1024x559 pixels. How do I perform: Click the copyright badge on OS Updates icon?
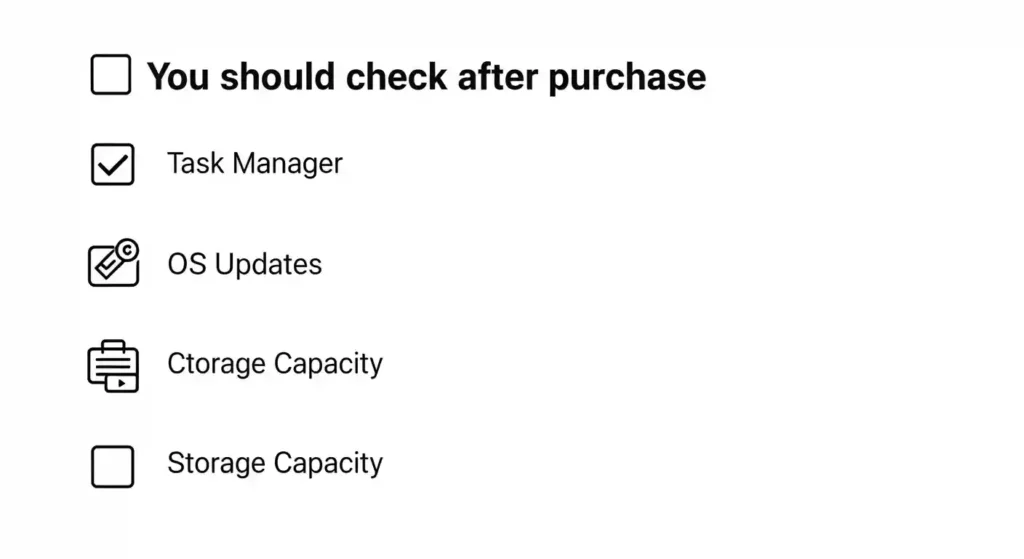128,249
